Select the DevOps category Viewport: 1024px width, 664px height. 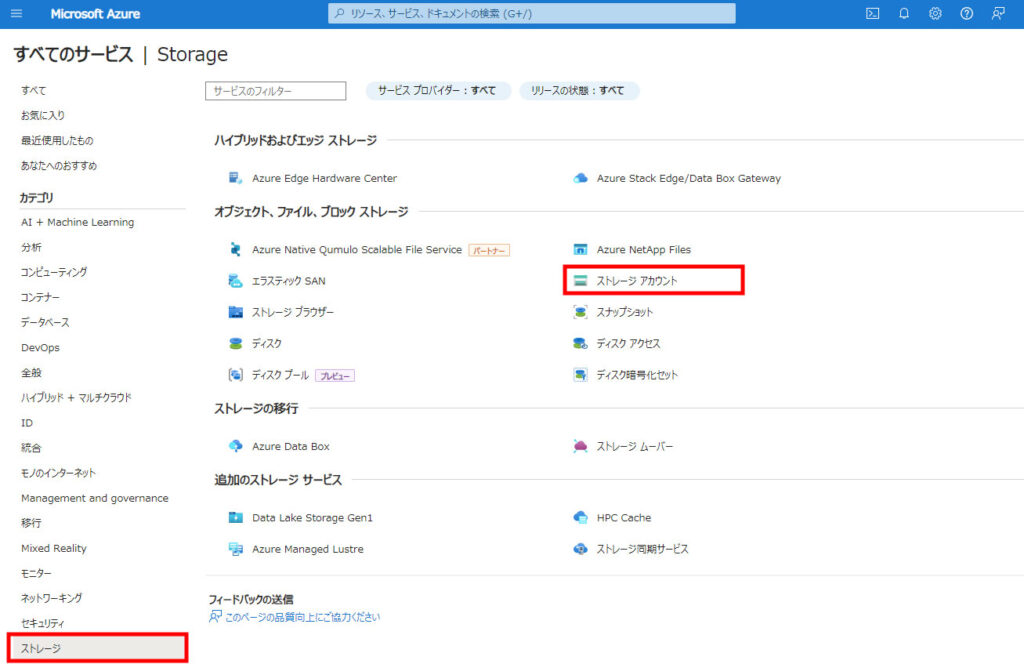point(40,347)
